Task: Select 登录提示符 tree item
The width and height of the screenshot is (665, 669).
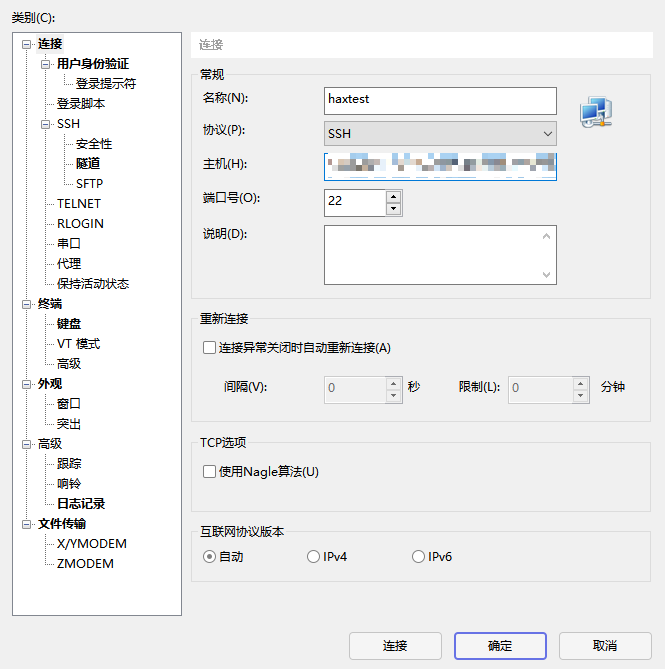Action: click(106, 84)
